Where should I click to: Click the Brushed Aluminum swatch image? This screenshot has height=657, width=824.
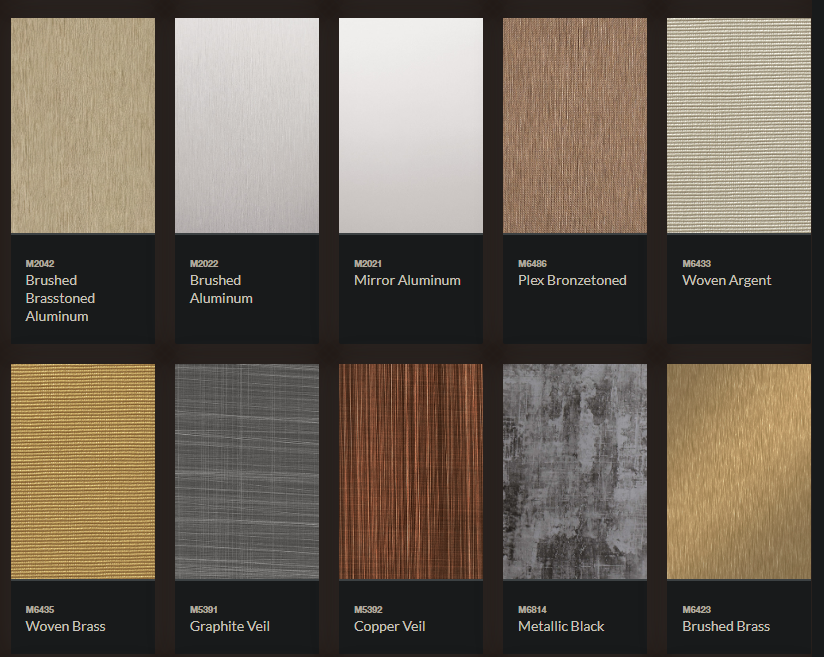click(247, 126)
